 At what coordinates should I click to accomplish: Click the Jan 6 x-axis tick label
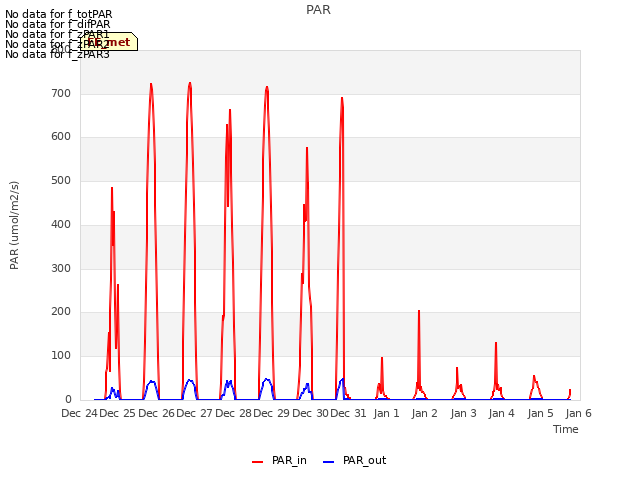(578, 413)
